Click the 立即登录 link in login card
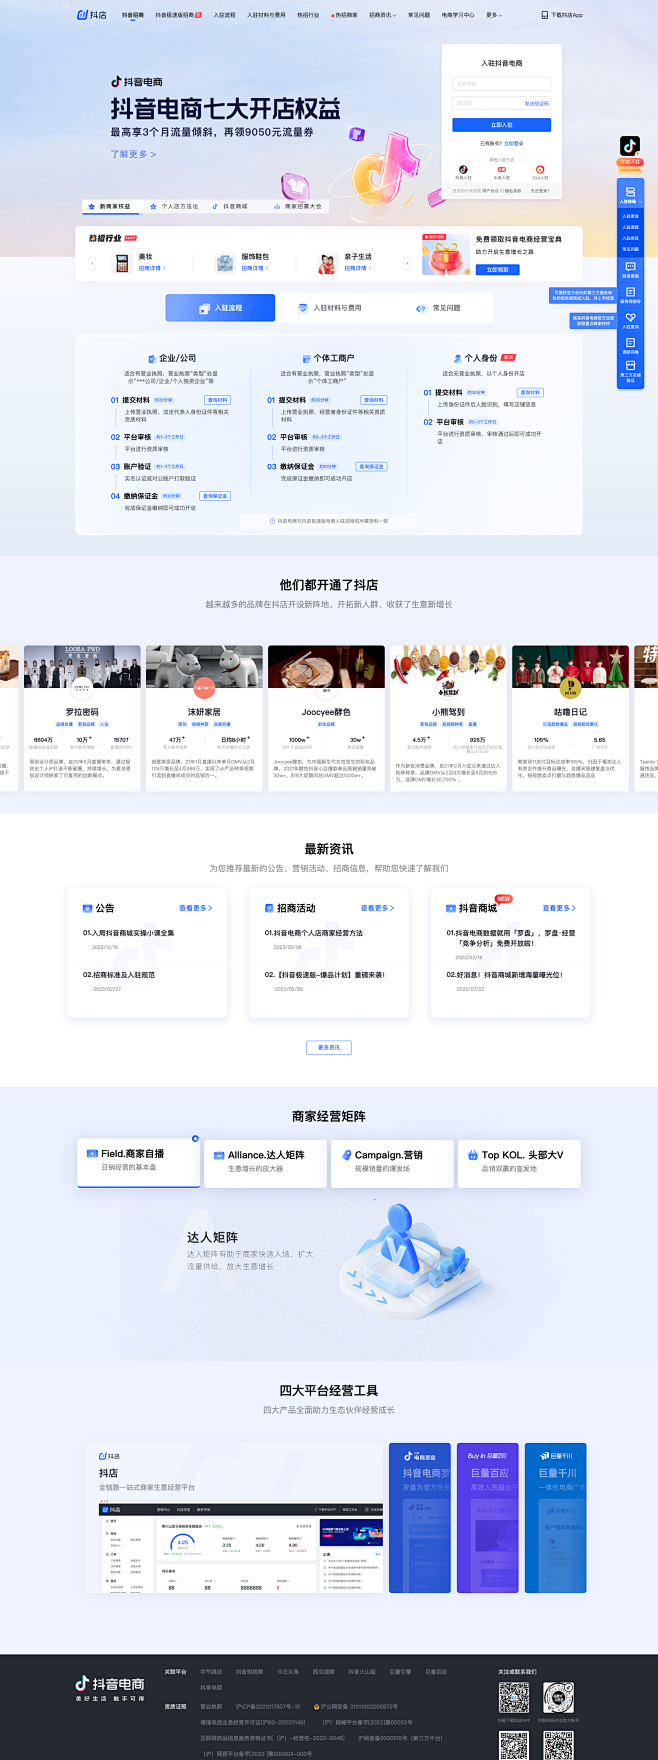This screenshot has width=658, height=1760. point(513,143)
